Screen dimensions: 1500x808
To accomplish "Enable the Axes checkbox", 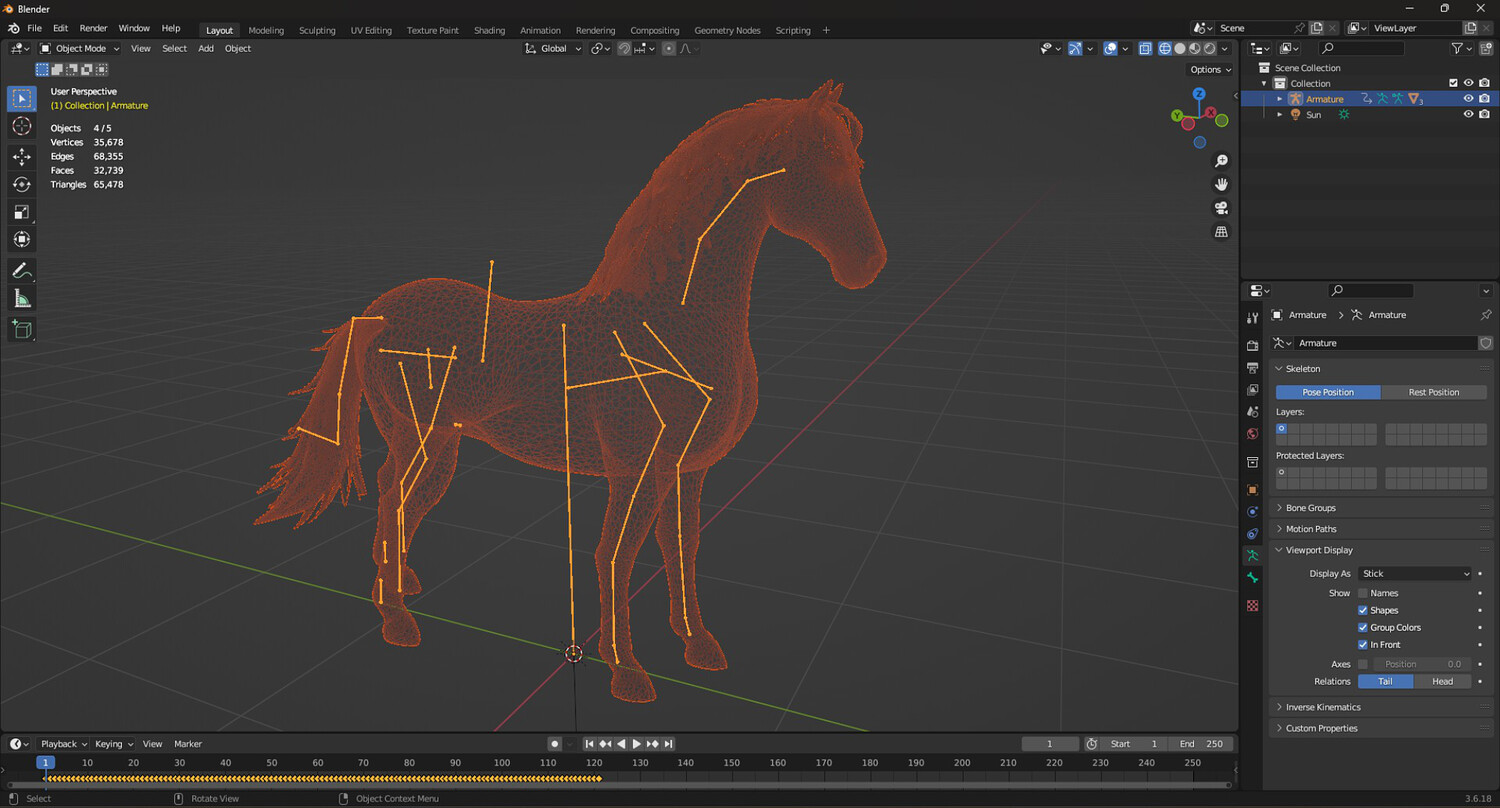I will coord(1363,664).
